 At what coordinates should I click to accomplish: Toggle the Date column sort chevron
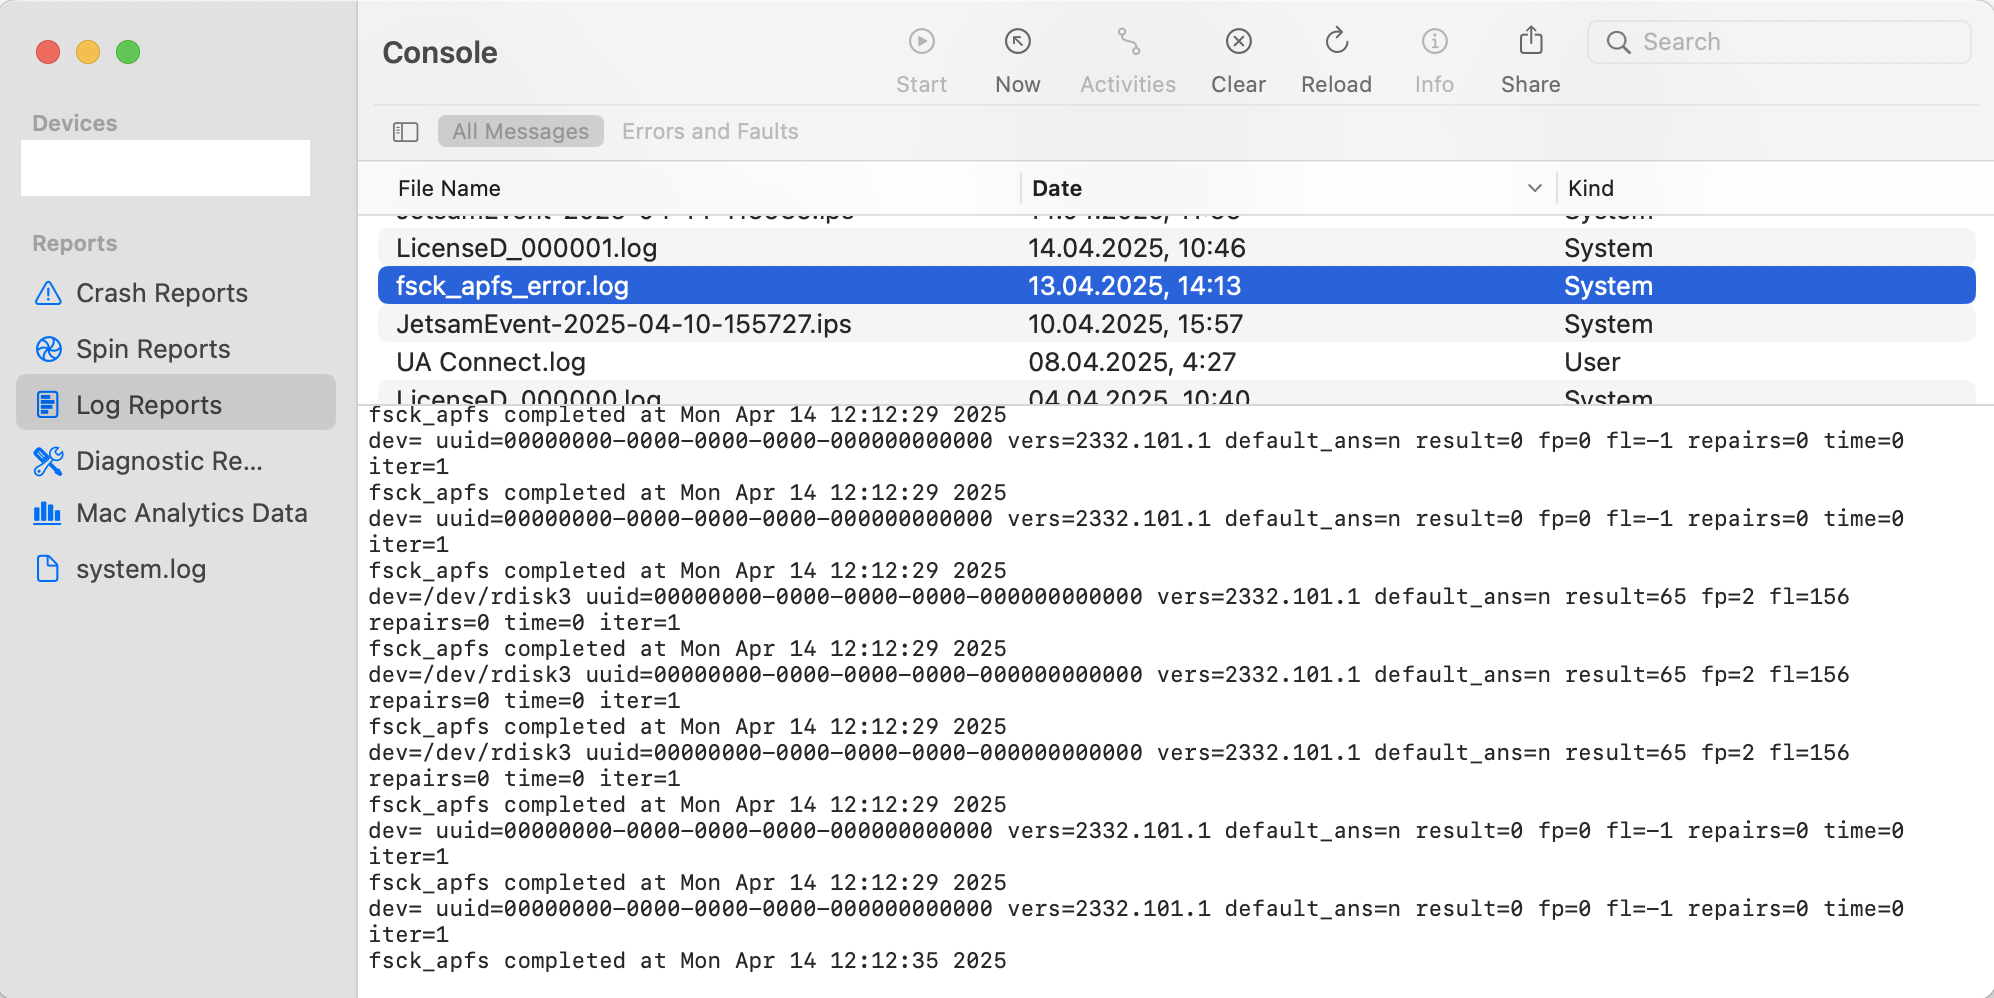point(1534,188)
